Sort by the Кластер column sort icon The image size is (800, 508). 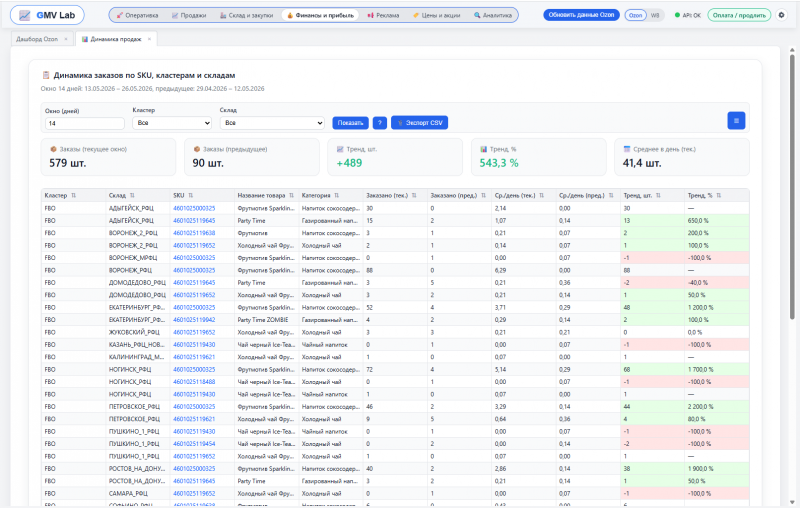[73, 195]
